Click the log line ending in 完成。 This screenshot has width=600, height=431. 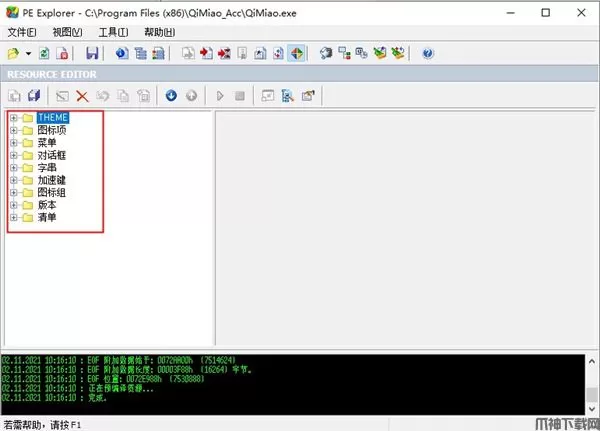tap(54, 398)
